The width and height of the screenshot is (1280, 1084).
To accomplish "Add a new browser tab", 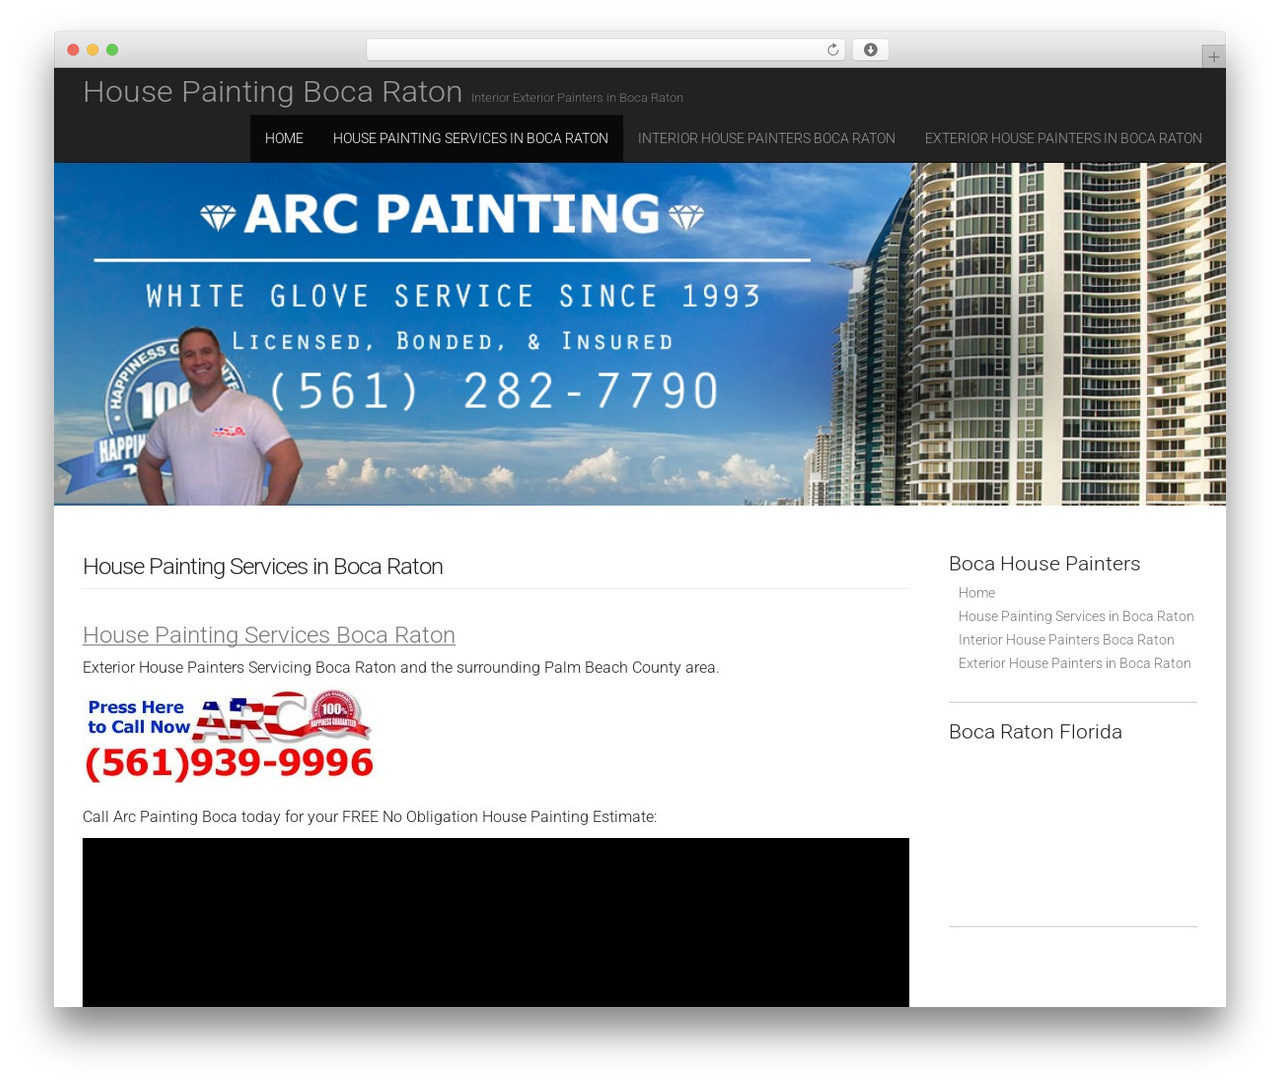I will pyautogui.click(x=1213, y=57).
